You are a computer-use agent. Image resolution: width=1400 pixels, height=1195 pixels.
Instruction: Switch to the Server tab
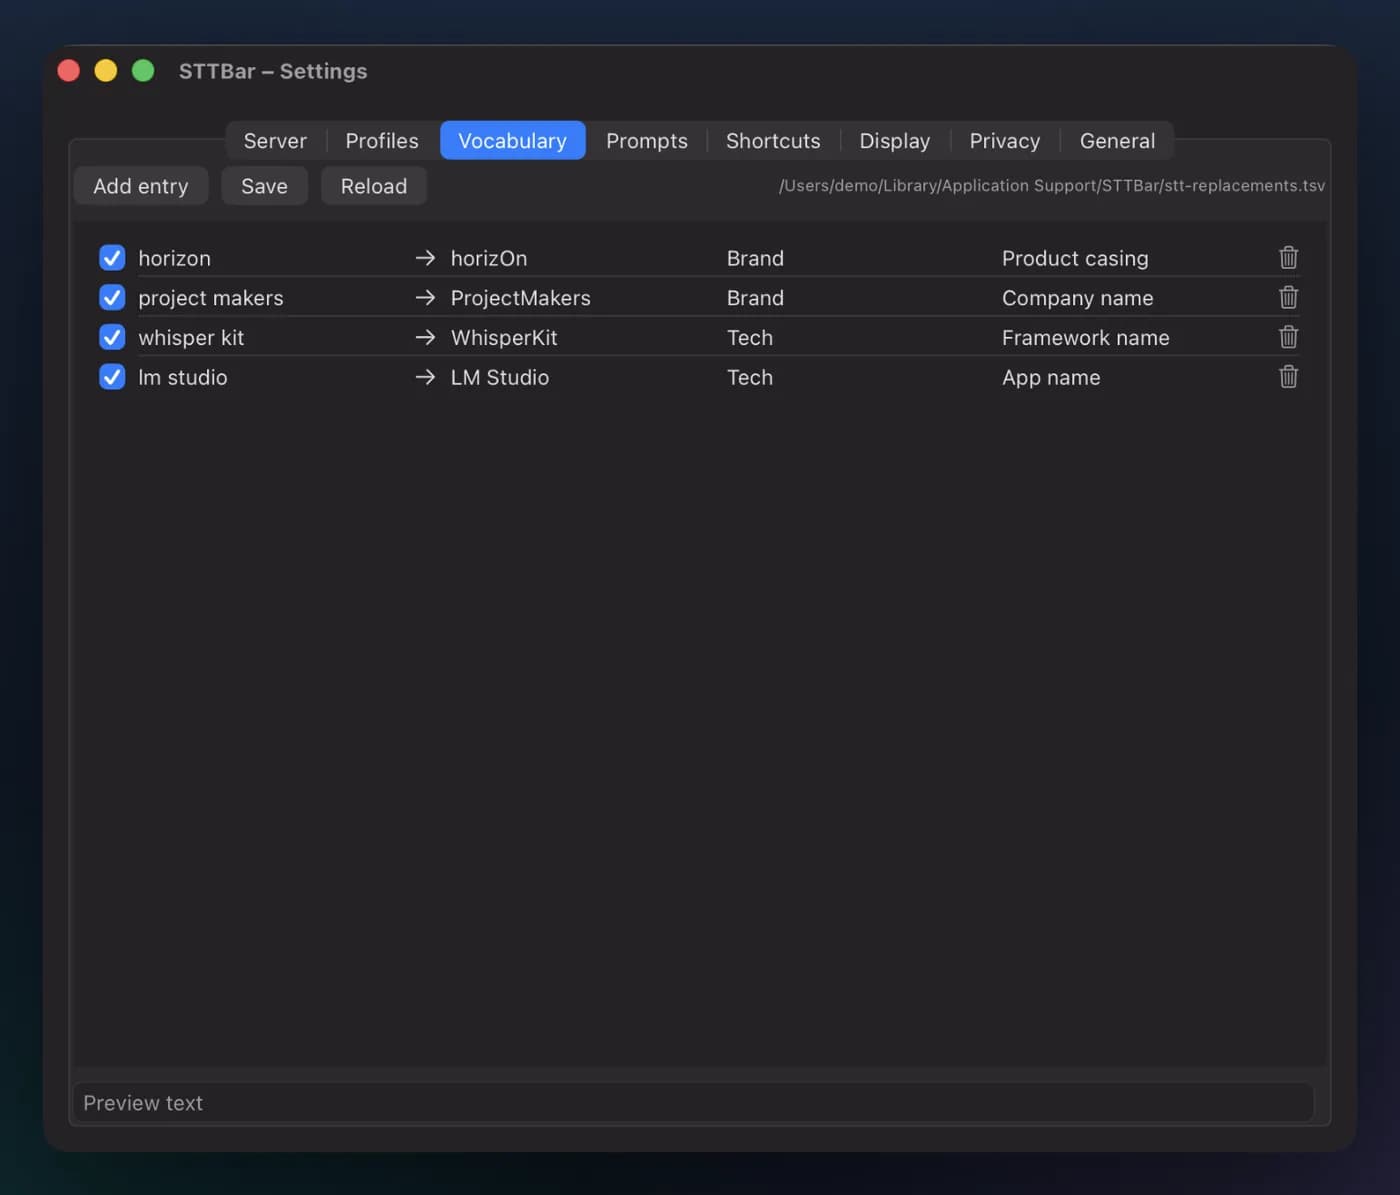pyautogui.click(x=275, y=141)
